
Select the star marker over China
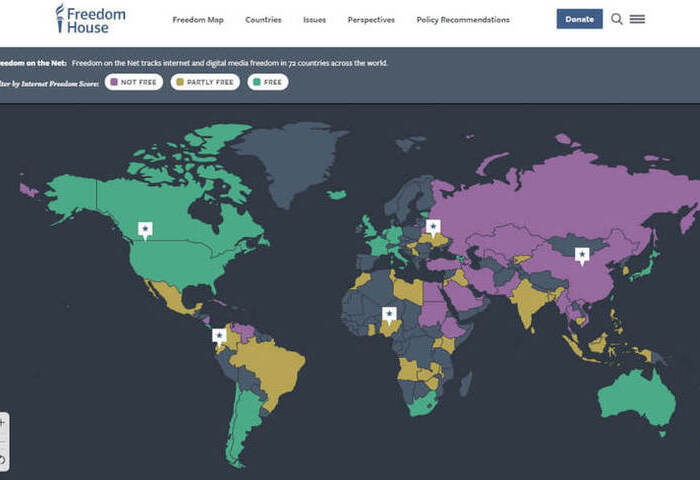pyautogui.click(x=581, y=255)
